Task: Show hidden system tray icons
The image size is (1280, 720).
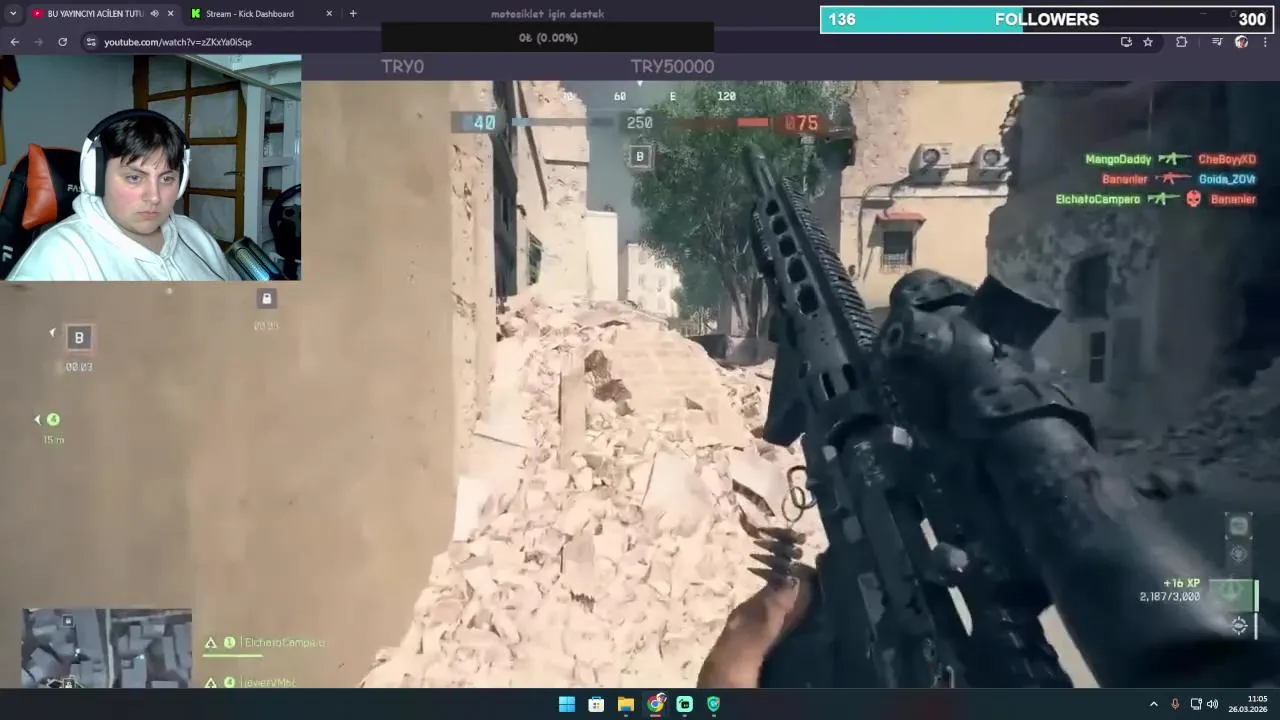Action: pos(1153,704)
